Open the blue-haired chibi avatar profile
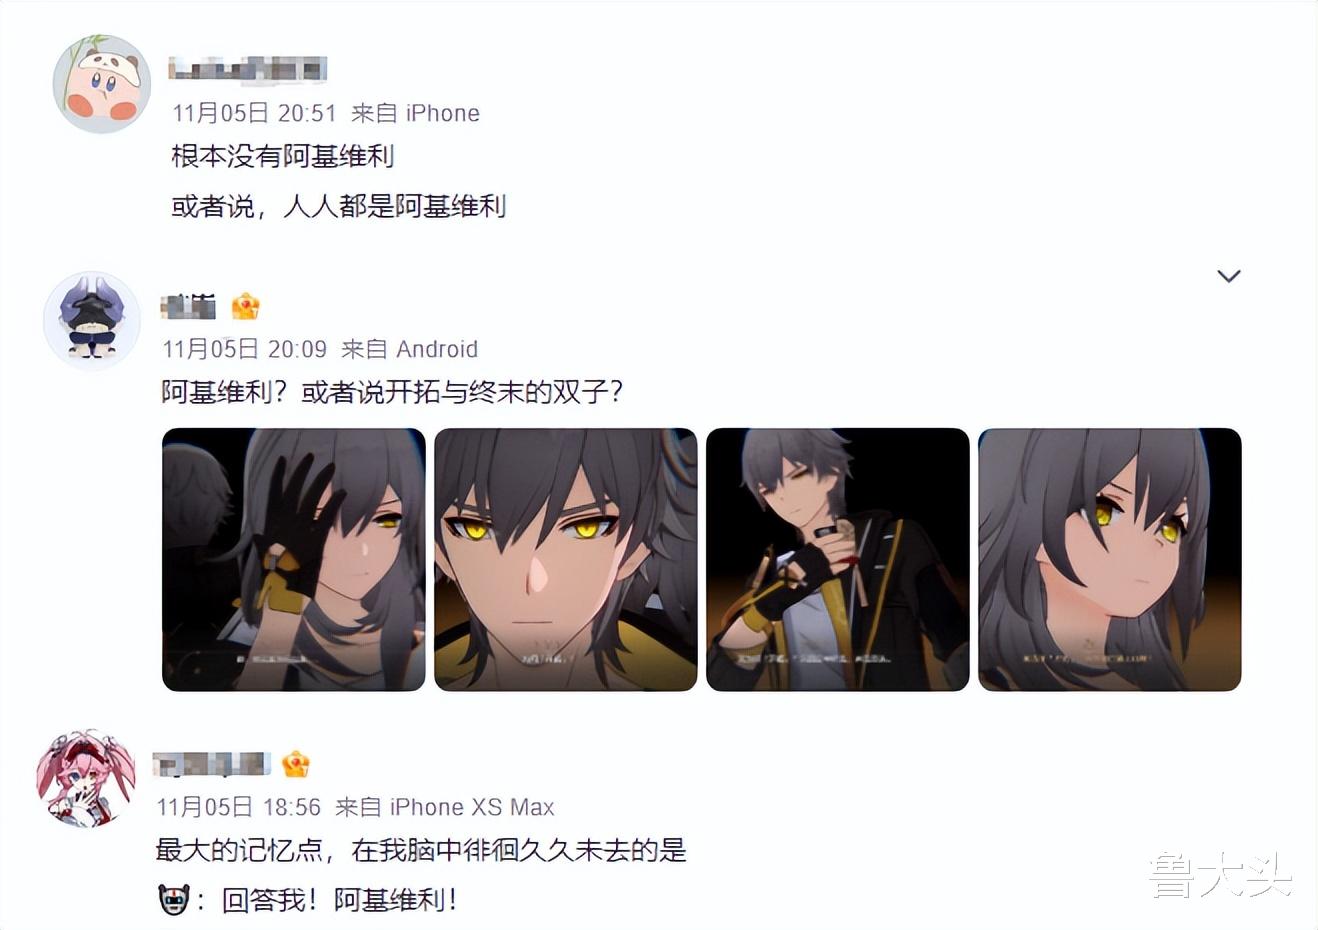The image size is (1318, 930). (x=92, y=320)
